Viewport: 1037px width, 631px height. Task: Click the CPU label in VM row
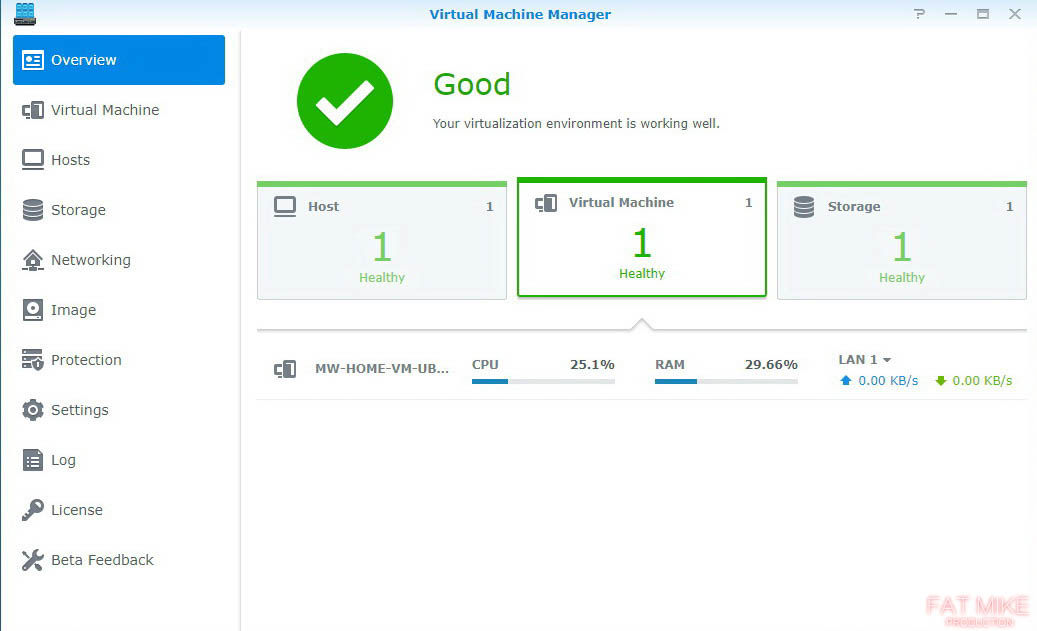(485, 364)
